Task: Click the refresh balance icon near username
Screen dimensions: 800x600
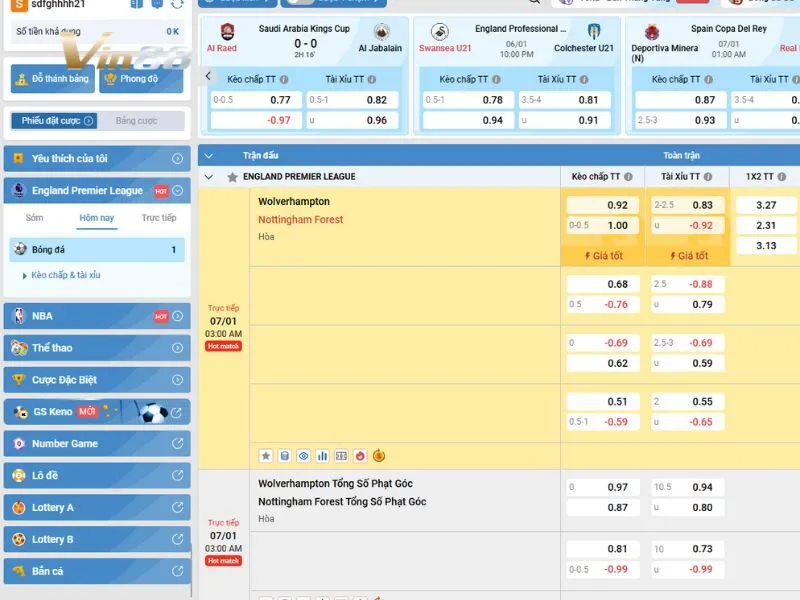Action: pos(177,4)
